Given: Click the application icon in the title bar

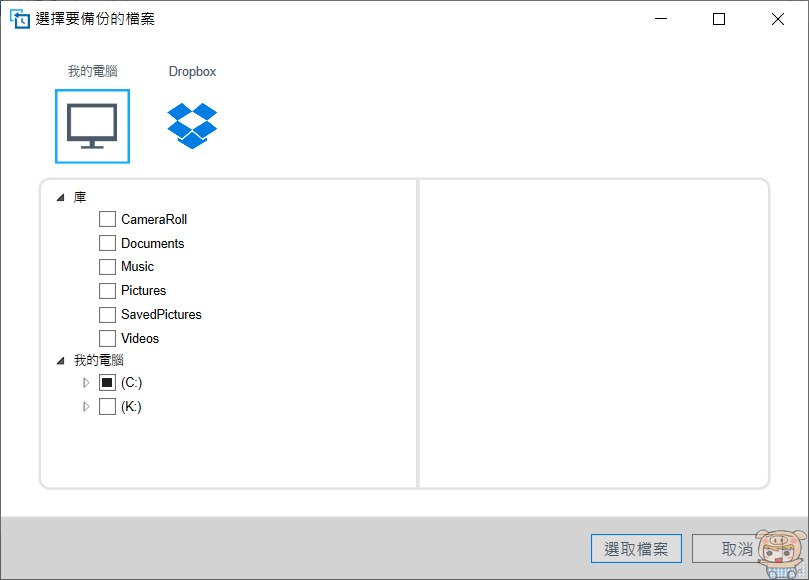Looking at the screenshot, I should 18,18.
